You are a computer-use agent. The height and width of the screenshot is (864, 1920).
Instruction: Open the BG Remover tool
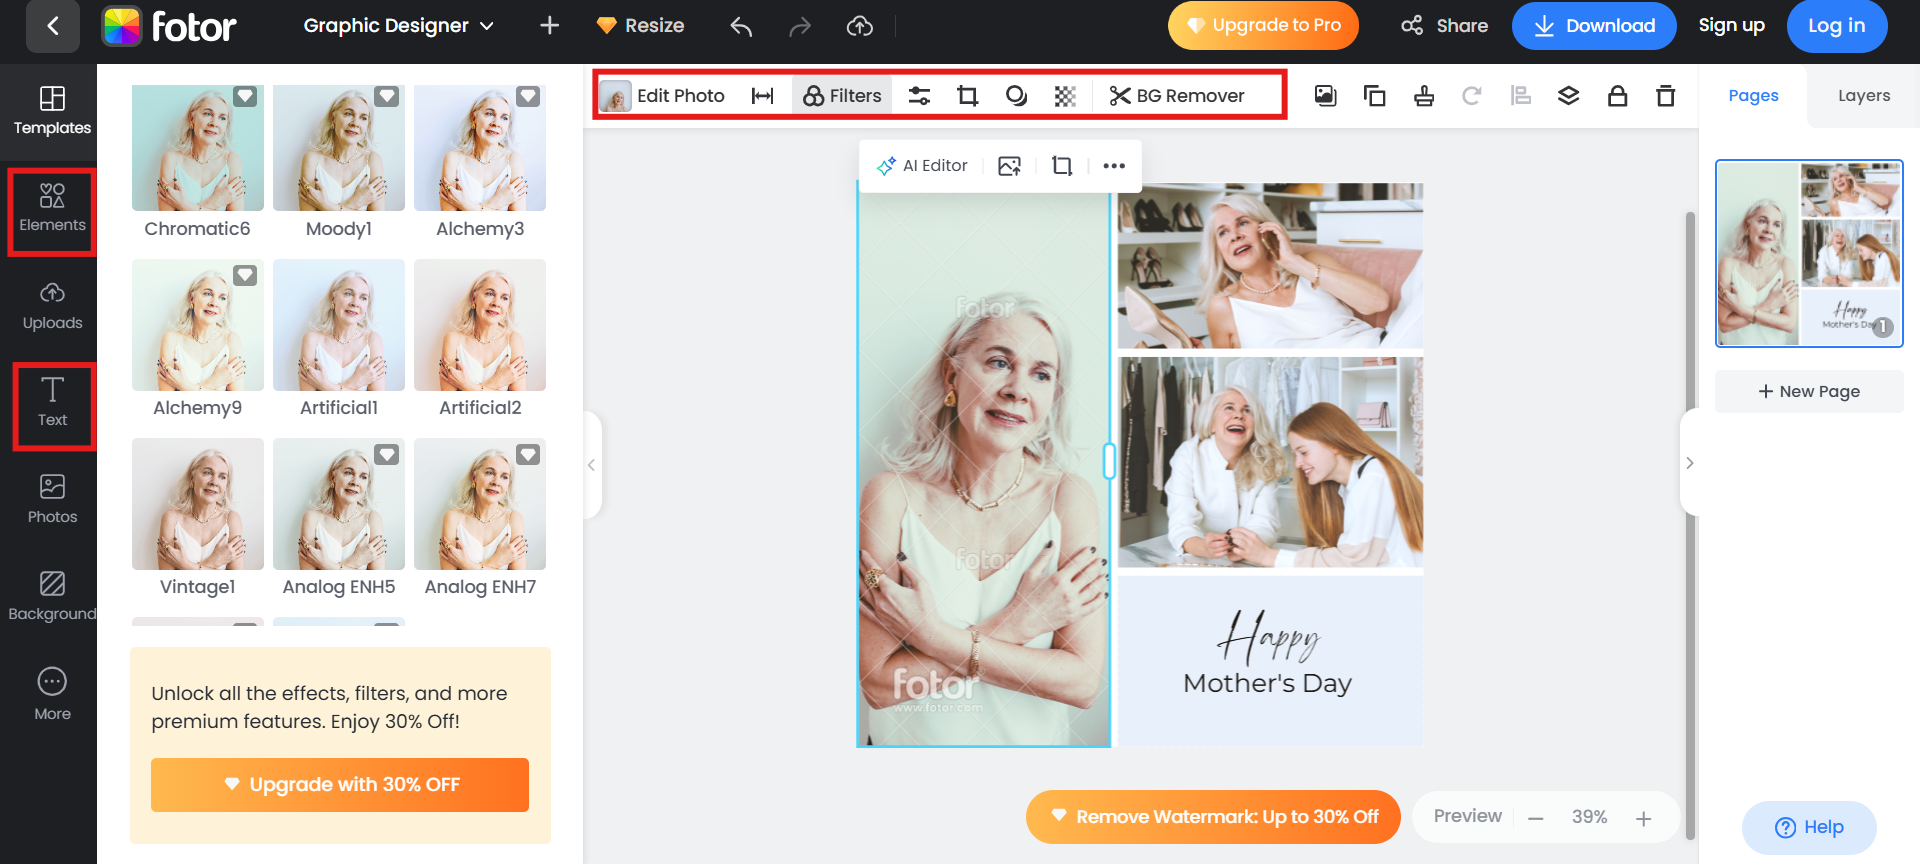click(1177, 96)
